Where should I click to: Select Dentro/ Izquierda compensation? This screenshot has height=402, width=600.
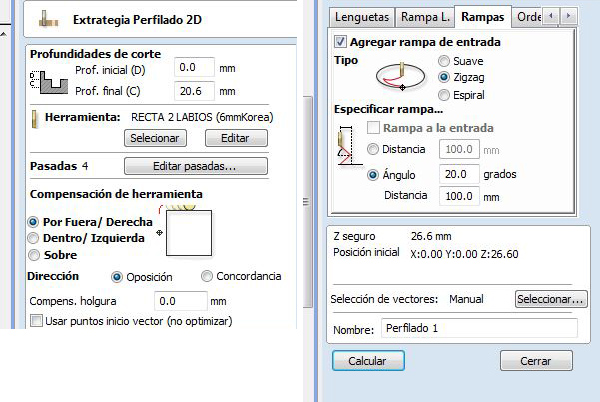(x=33, y=238)
